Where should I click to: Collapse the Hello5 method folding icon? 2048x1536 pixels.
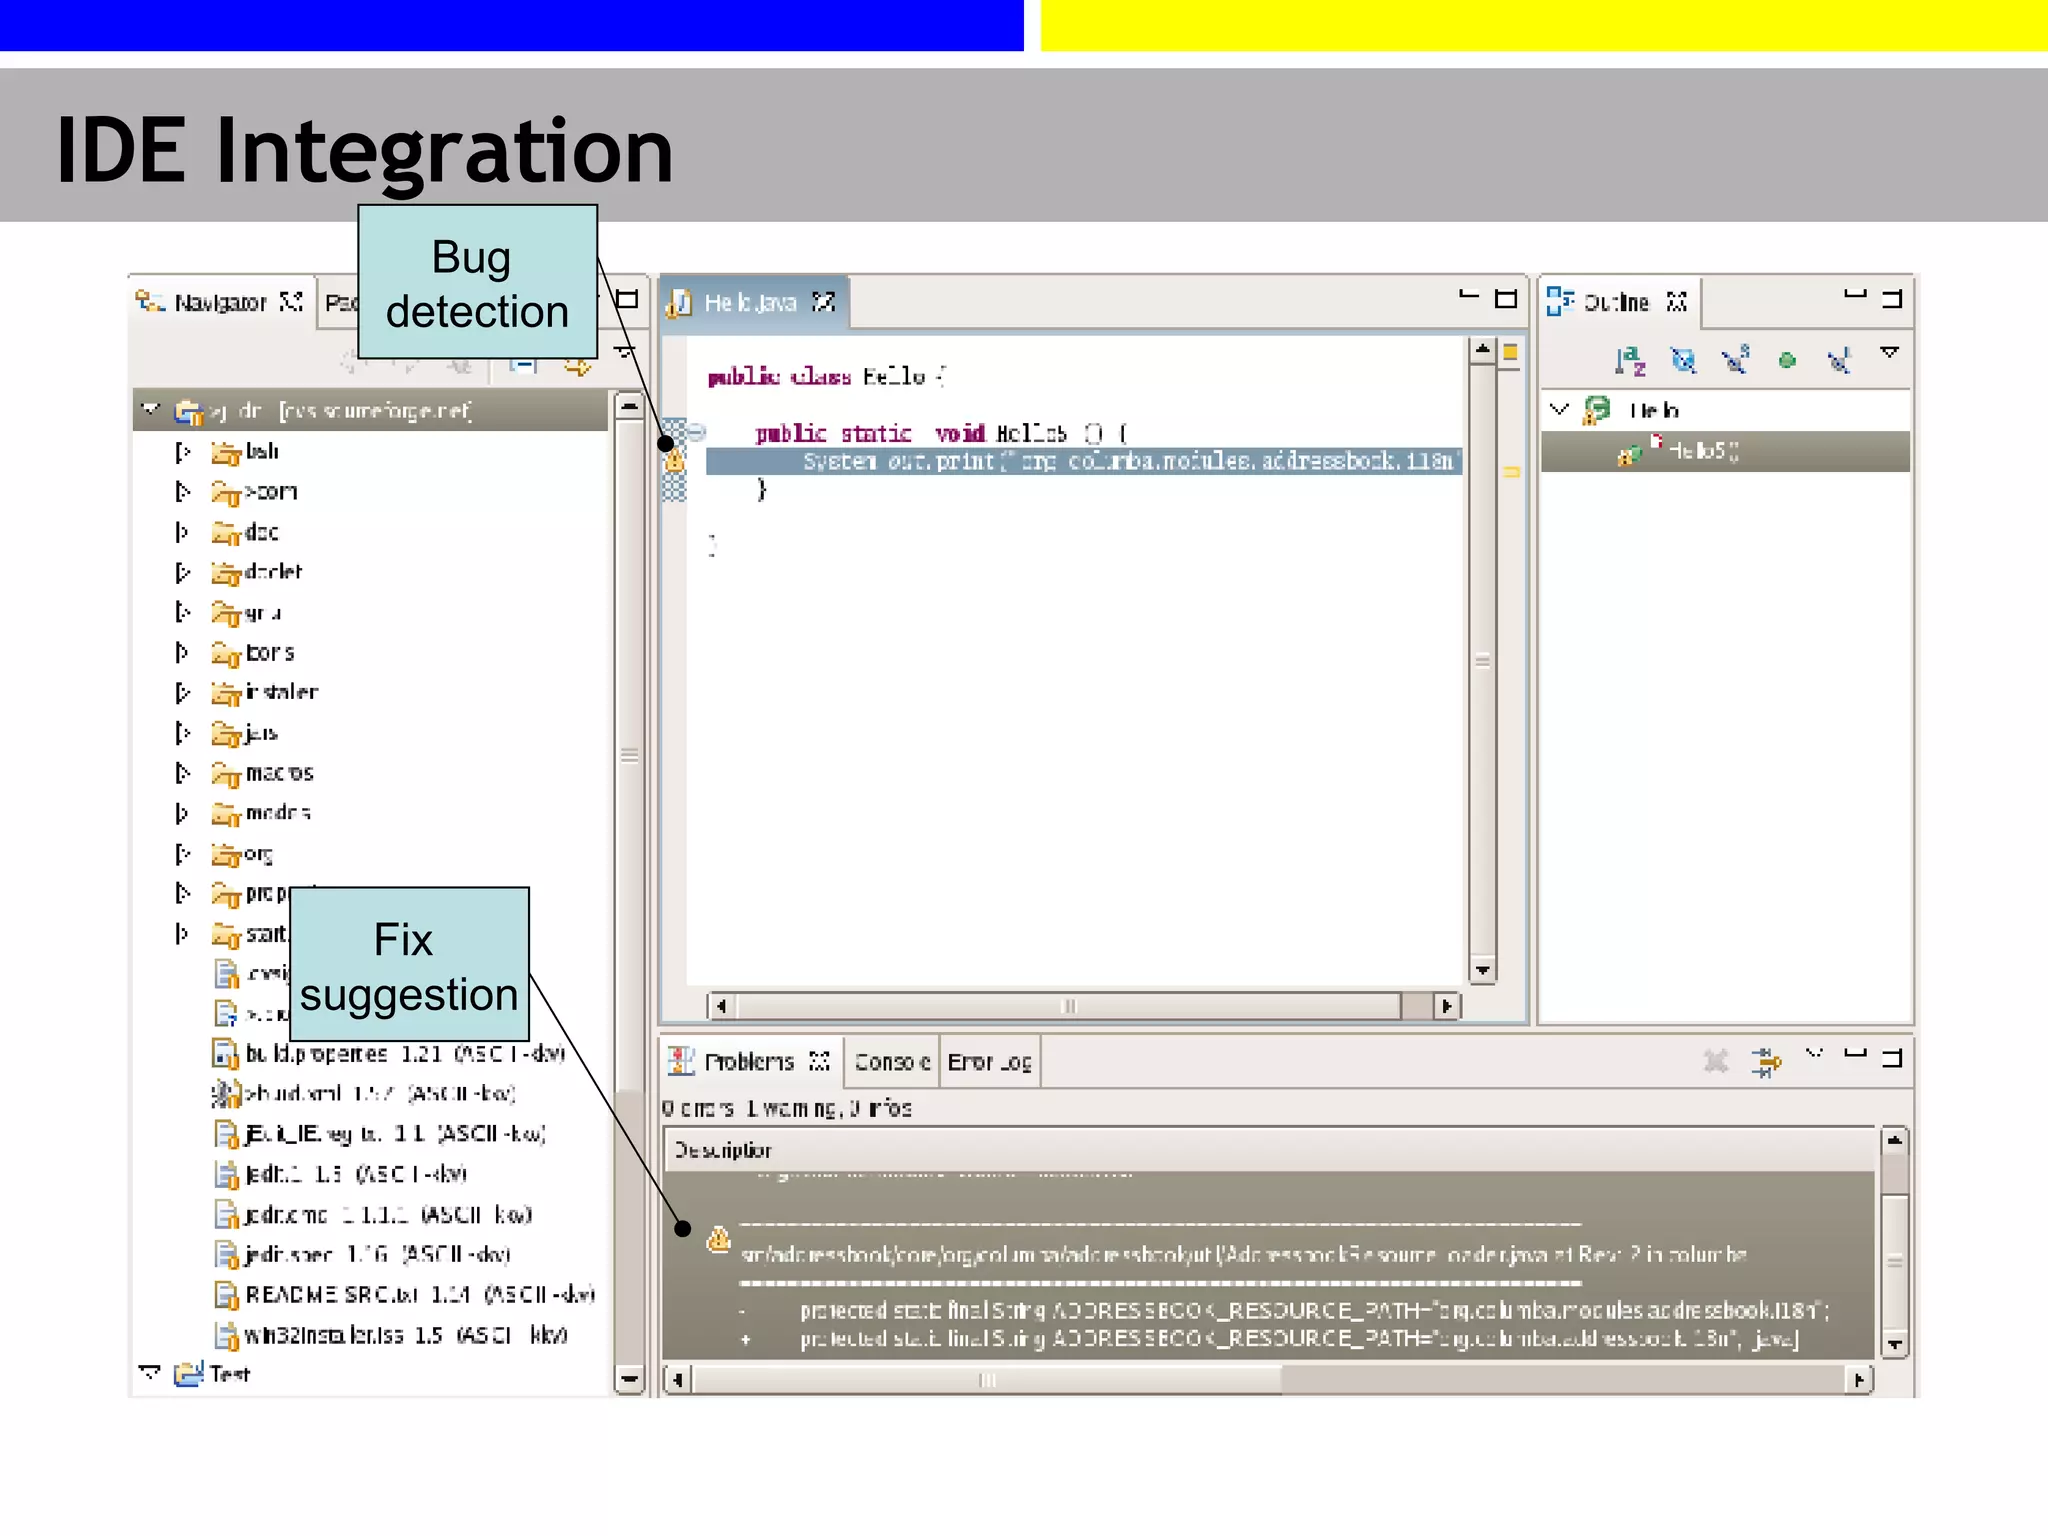point(697,432)
